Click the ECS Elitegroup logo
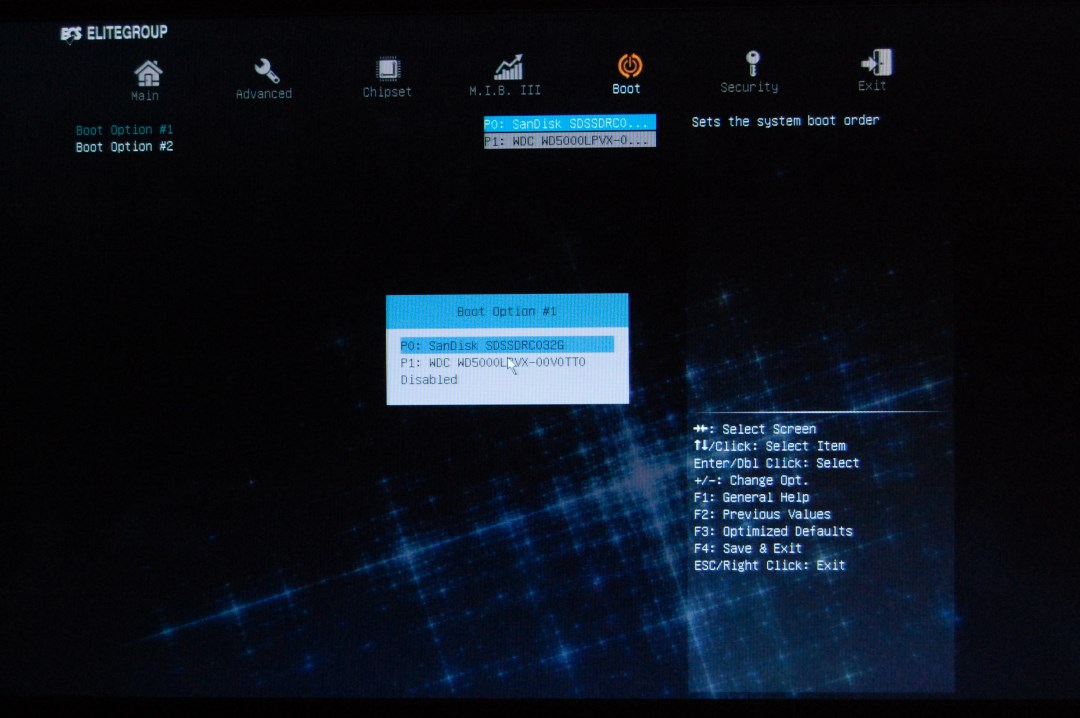Viewport: 1080px width, 718px height. [x=114, y=33]
